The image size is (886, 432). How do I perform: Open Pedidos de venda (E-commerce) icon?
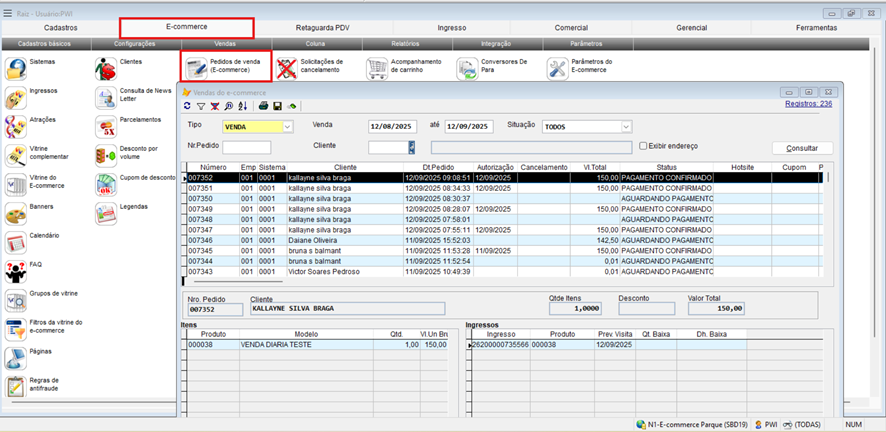(x=196, y=67)
